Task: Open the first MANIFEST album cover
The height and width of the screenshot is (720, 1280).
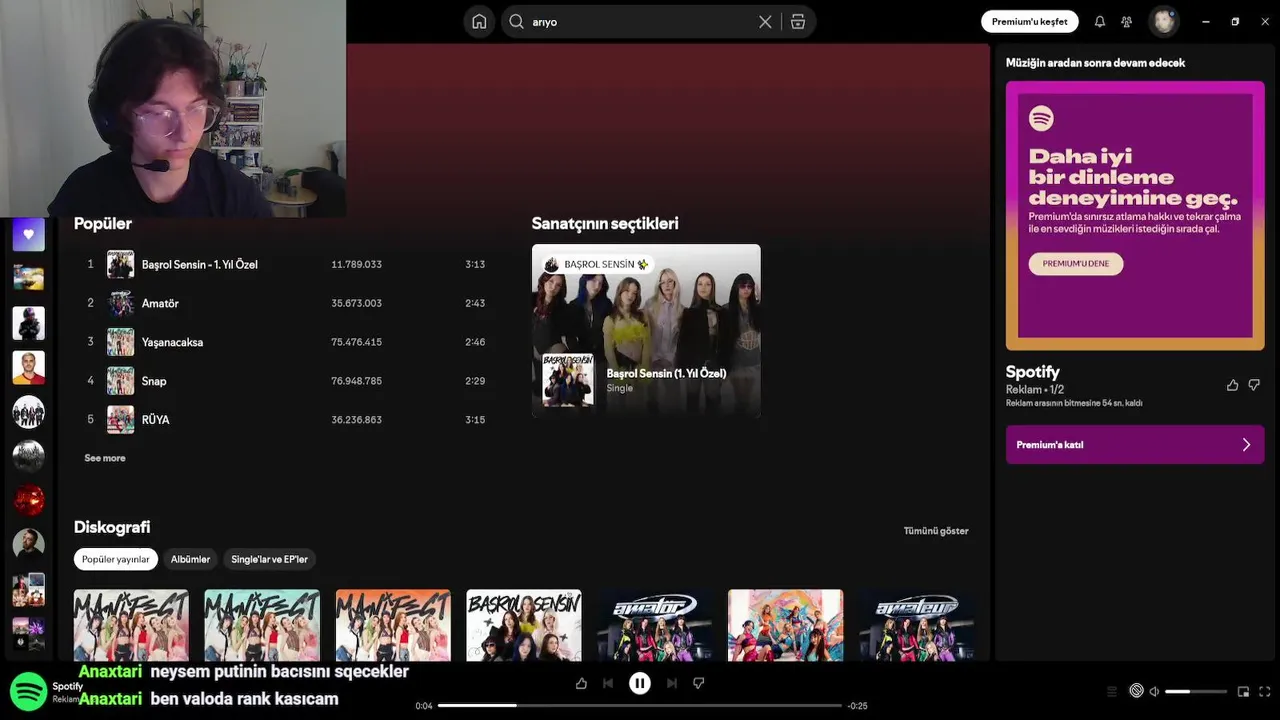Action: coord(131,625)
